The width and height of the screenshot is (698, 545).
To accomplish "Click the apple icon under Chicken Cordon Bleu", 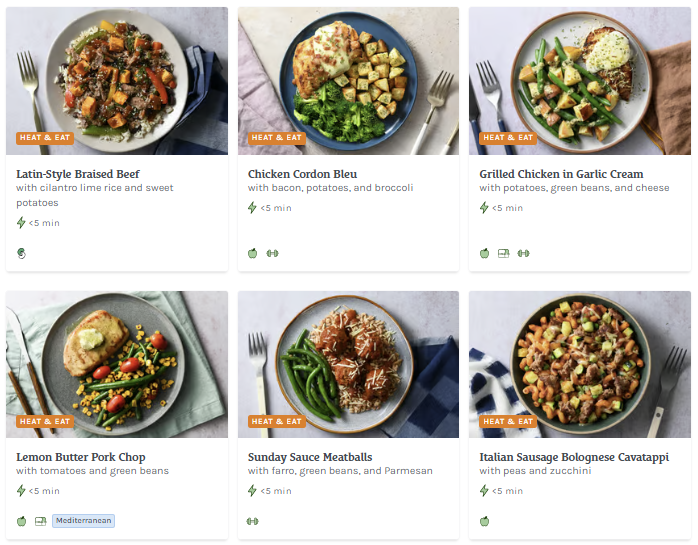I will pyautogui.click(x=253, y=253).
